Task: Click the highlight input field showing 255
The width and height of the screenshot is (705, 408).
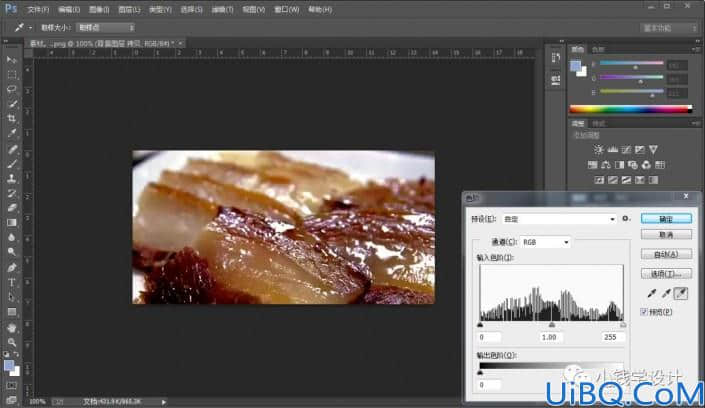Action: point(612,337)
